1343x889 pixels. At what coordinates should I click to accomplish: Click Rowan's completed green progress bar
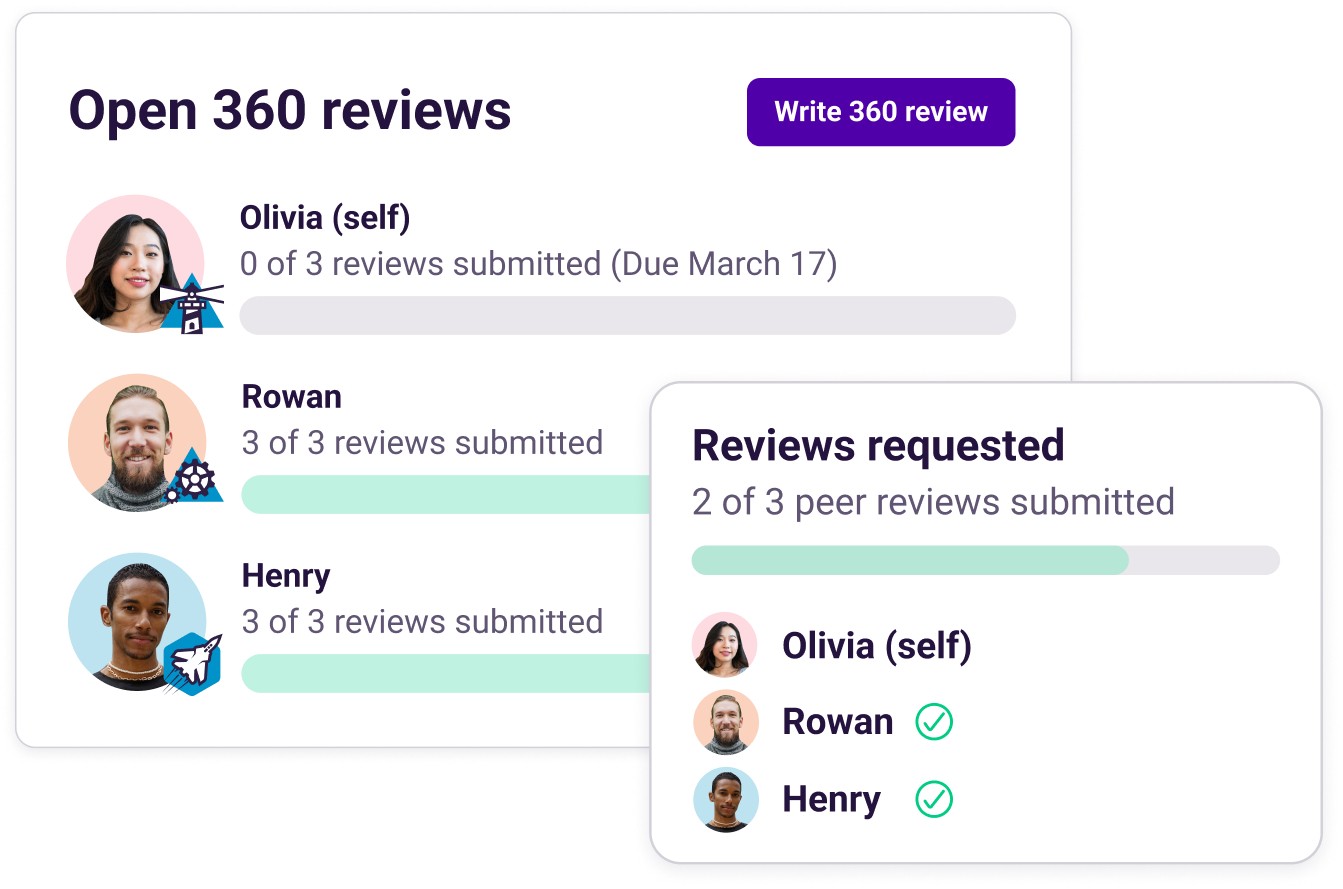[445, 494]
